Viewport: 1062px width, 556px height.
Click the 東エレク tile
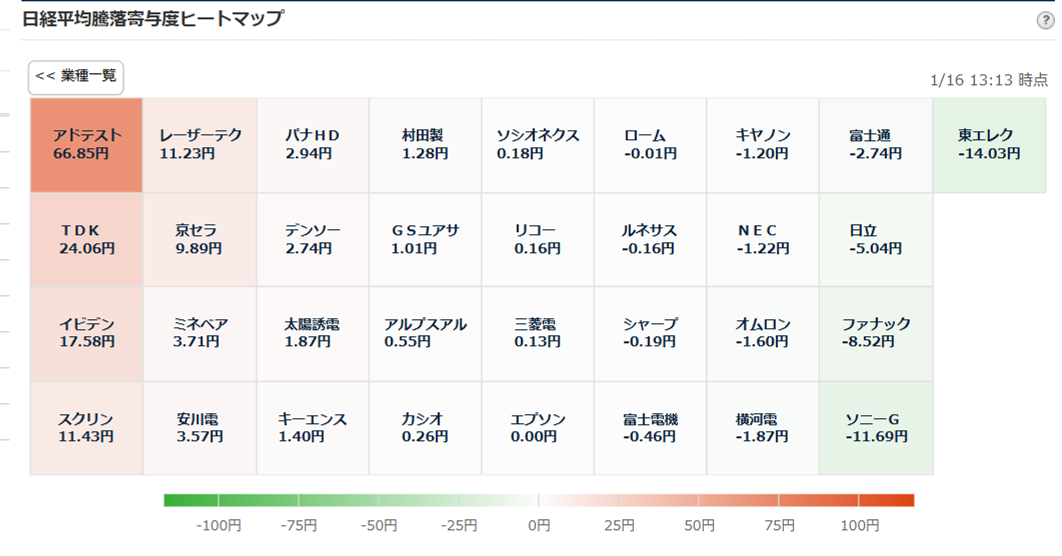[988, 145]
